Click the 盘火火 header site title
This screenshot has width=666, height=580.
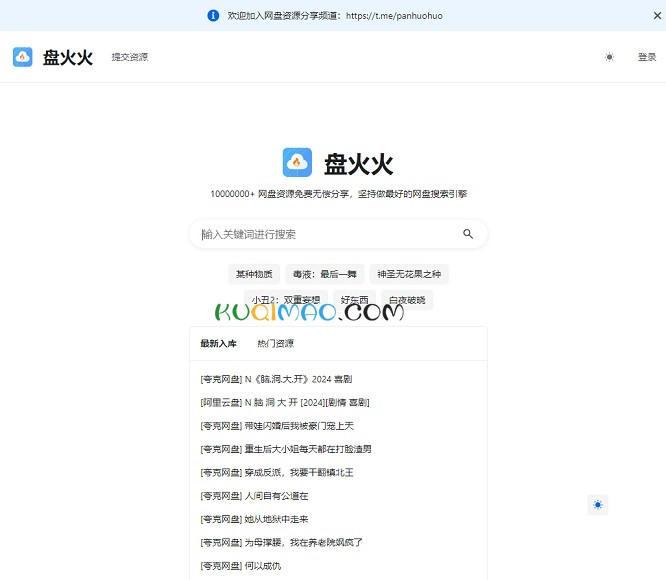coord(68,57)
